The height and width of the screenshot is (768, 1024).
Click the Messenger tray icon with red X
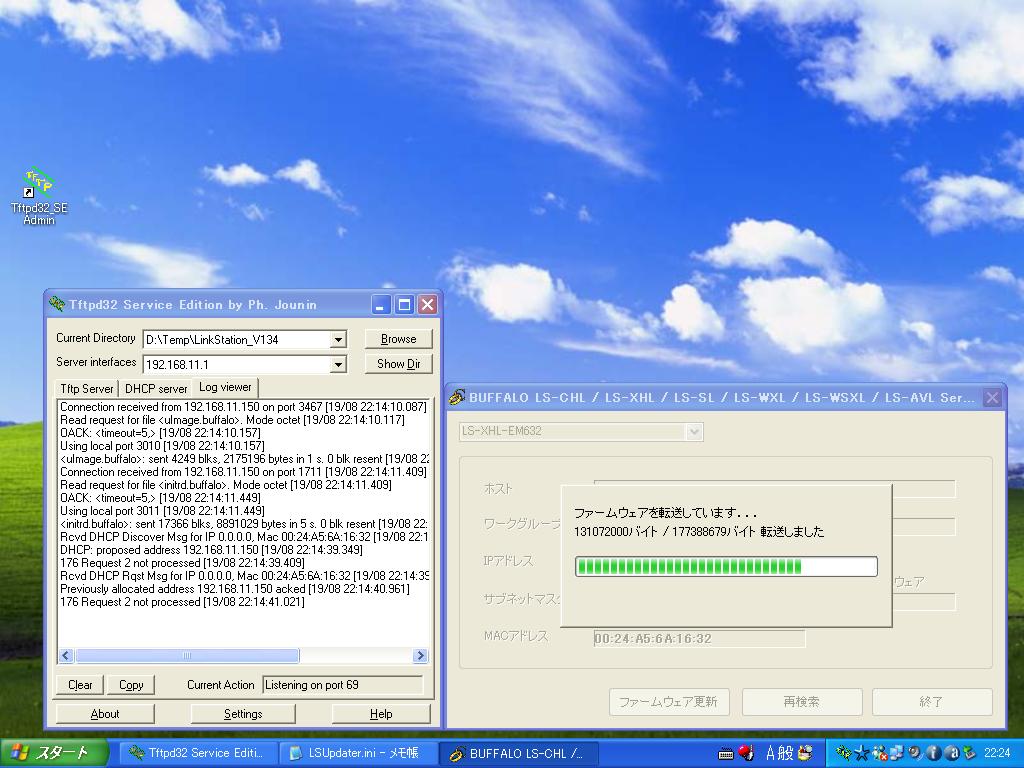click(879, 753)
